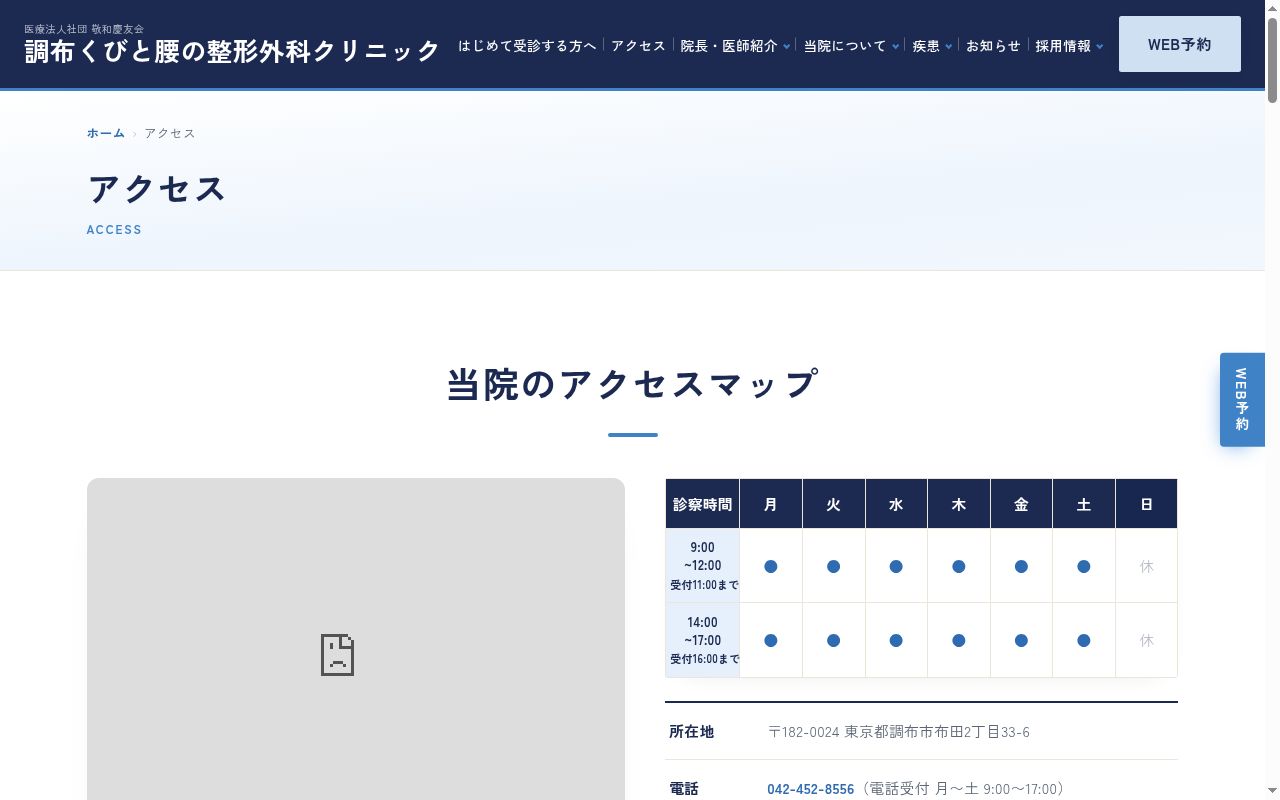Click the 土 column header
This screenshot has height=800, width=1280.
pyautogui.click(x=1084, y=504)
